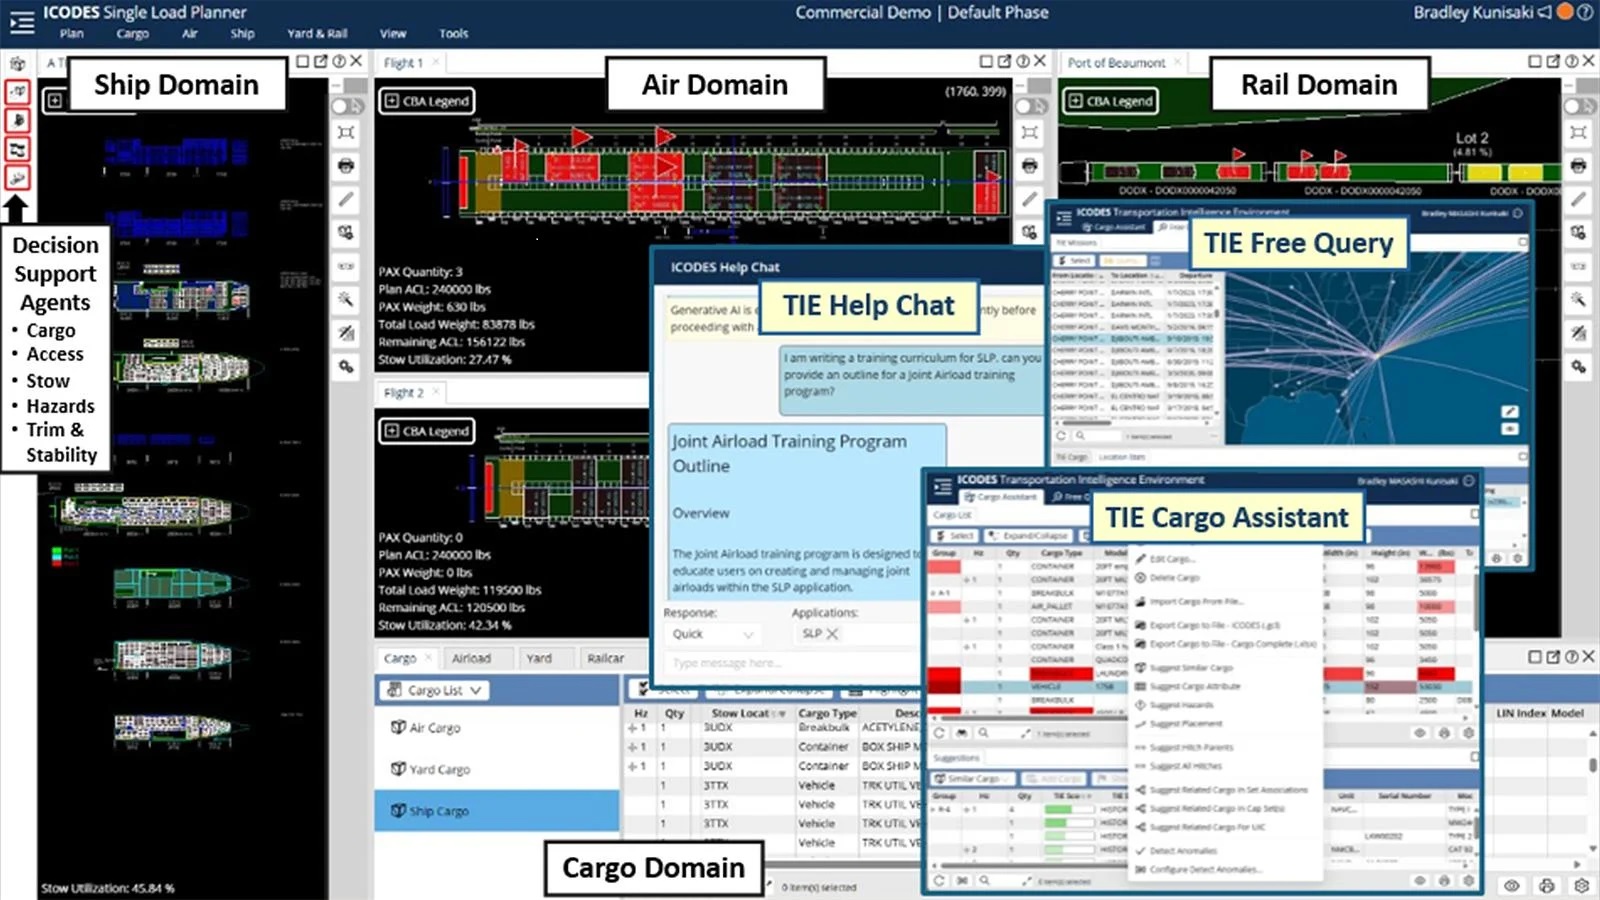Click the pencil edit icon in Rail panel toolbar
The height and width of the screenshot is (900, 1600).
1578,199
